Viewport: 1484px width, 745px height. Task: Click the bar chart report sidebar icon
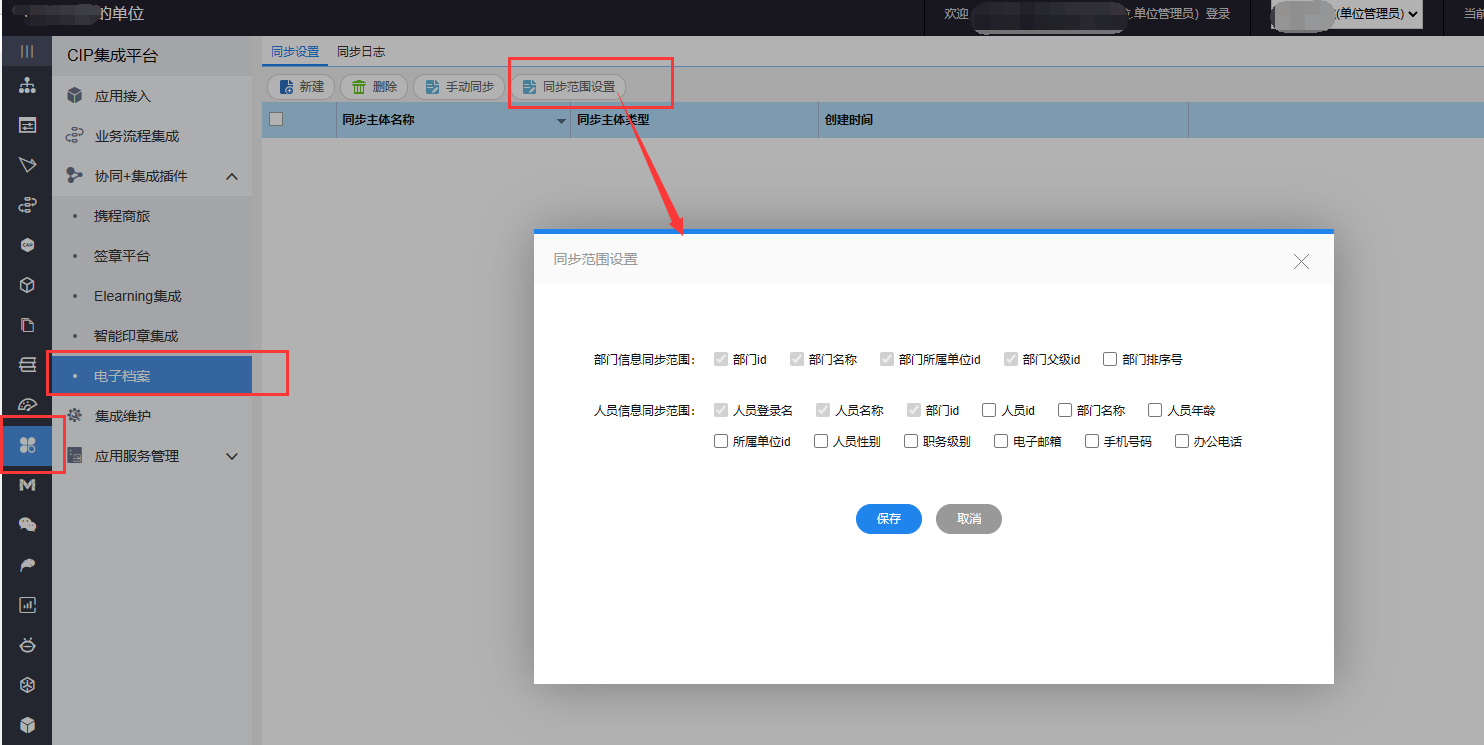point(27,605)
